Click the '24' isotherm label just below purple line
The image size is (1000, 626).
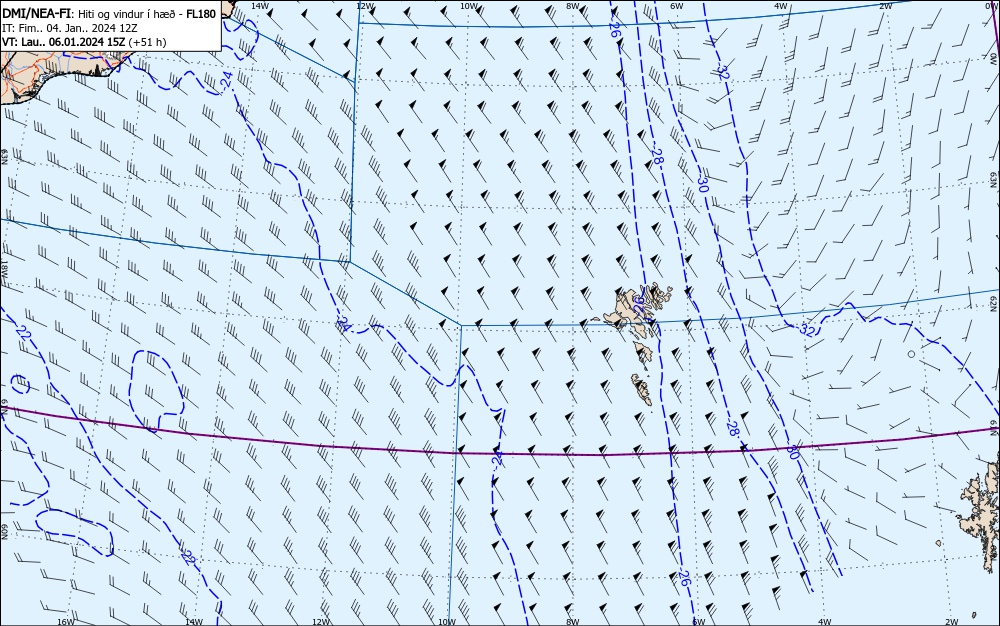pos(497,457)
